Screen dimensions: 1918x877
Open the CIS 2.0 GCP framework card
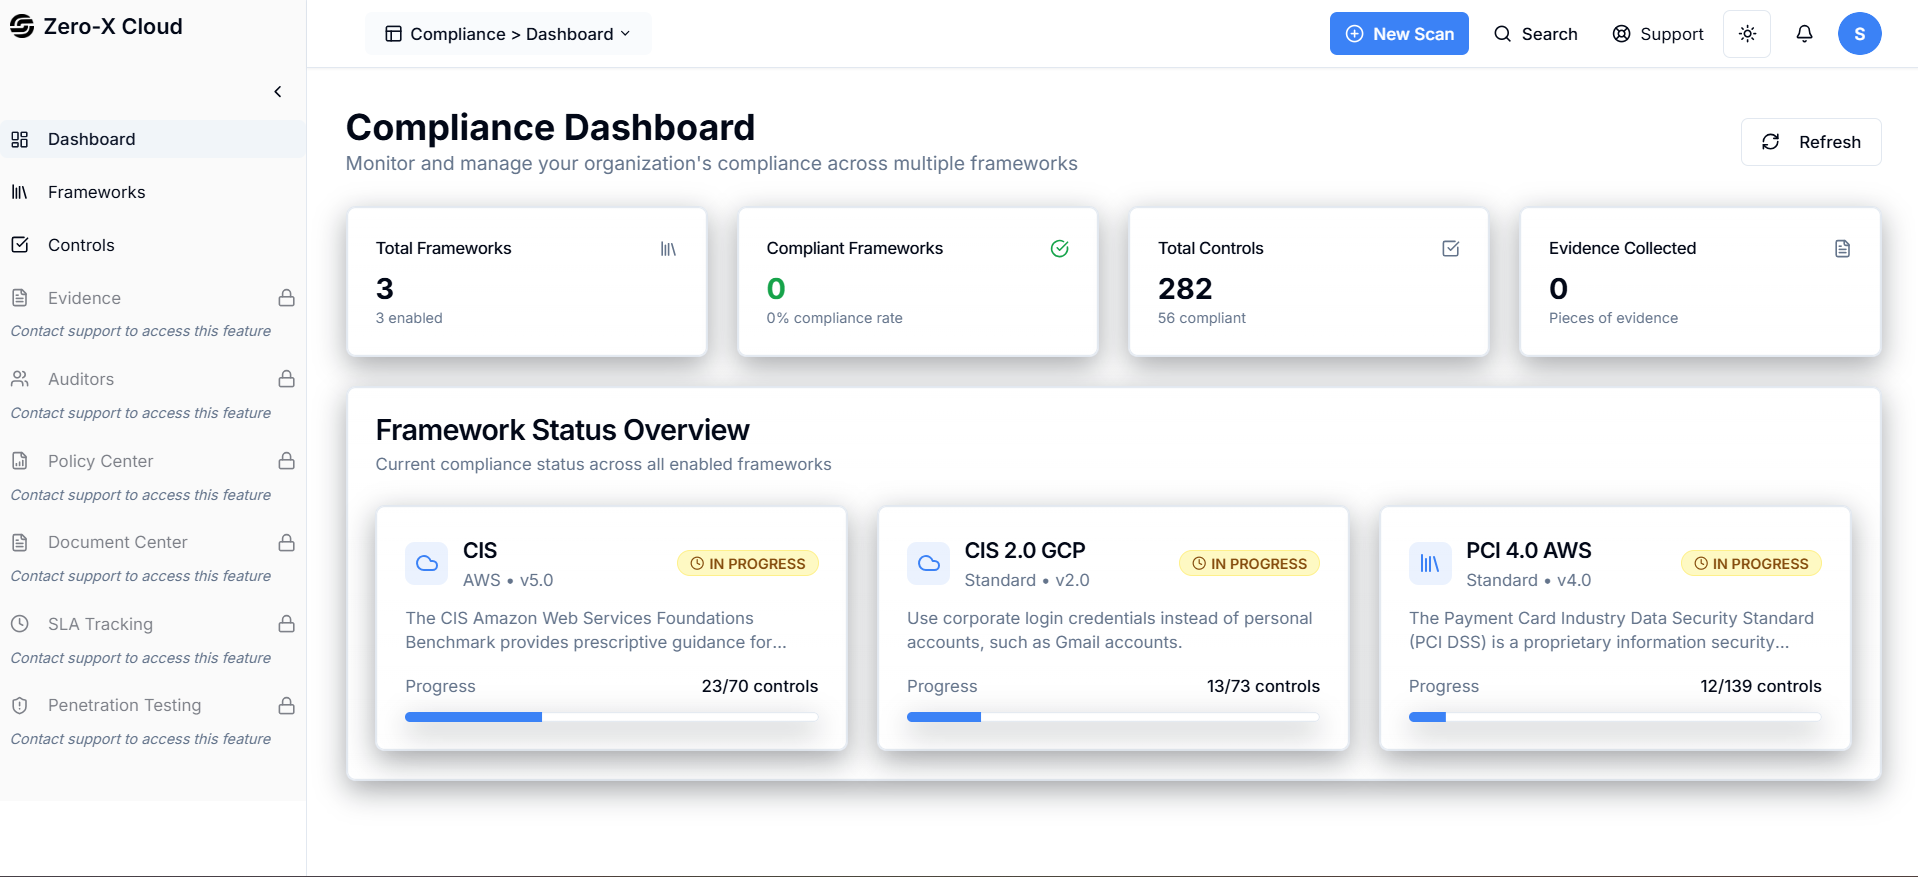[1113, 628]
